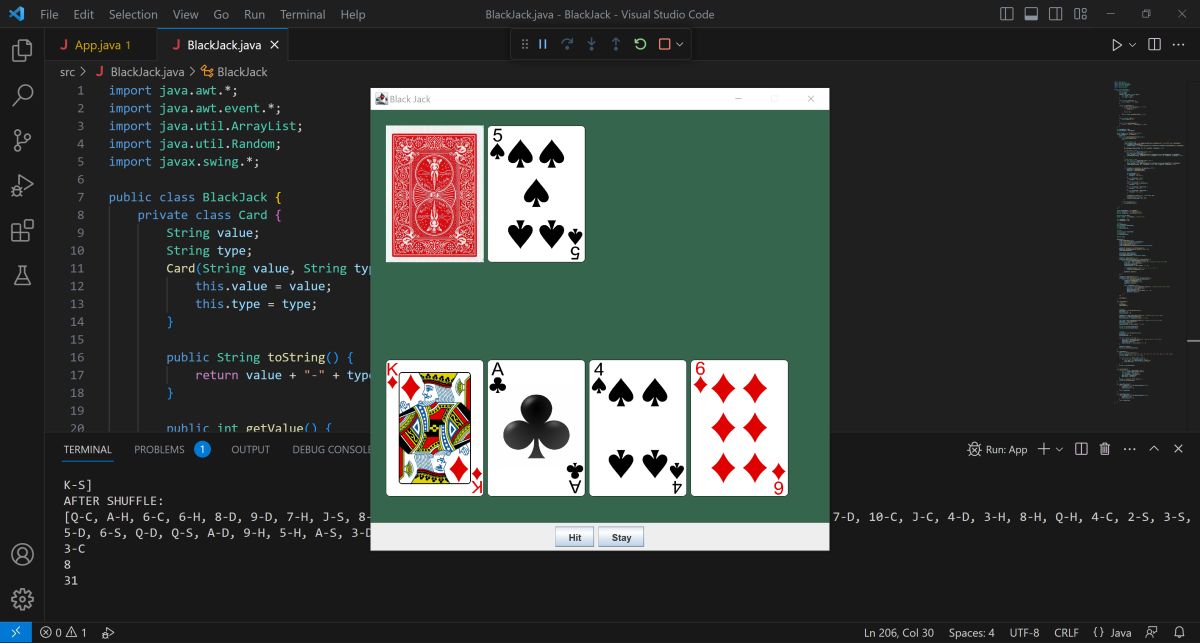Stop the debug session
The height and width of the screenshot is (643, 1200).
664,44
